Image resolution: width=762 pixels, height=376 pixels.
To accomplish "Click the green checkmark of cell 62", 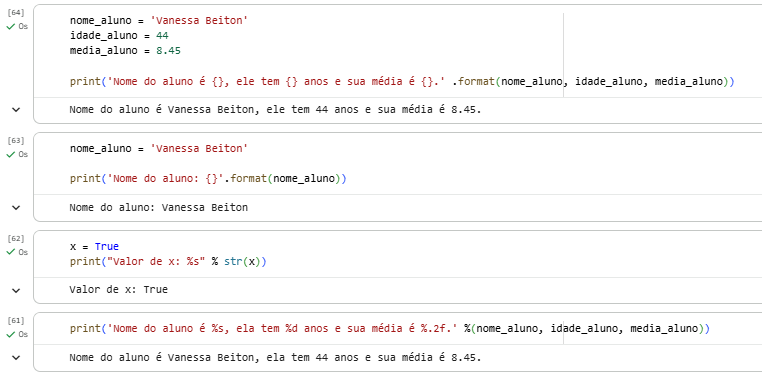I will 10,252.
